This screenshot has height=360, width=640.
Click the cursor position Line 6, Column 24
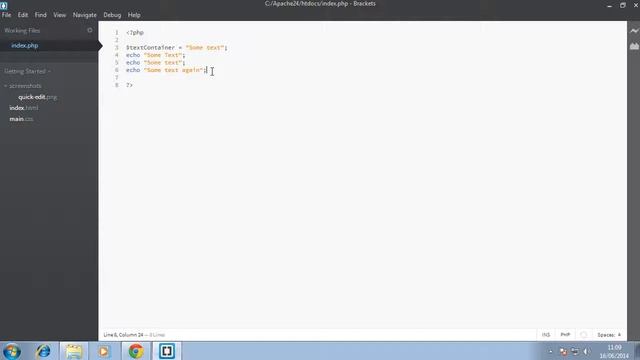123,335
